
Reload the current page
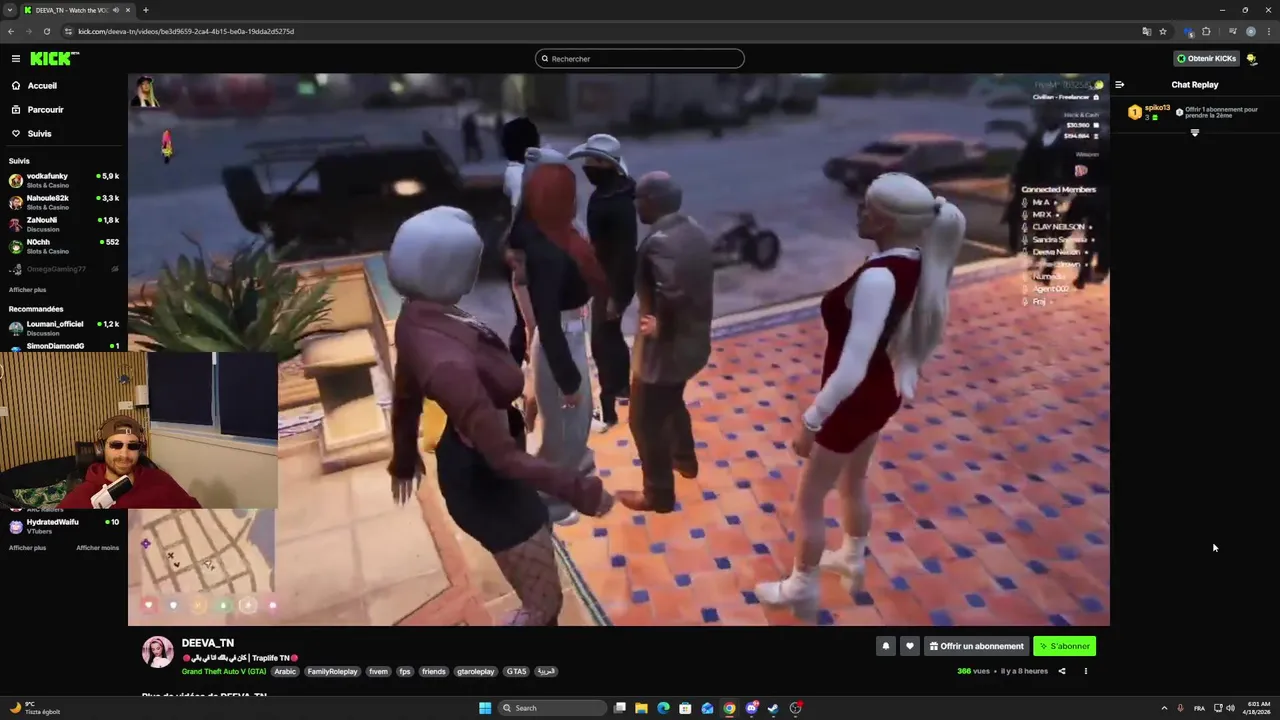(x=46, y=31)
